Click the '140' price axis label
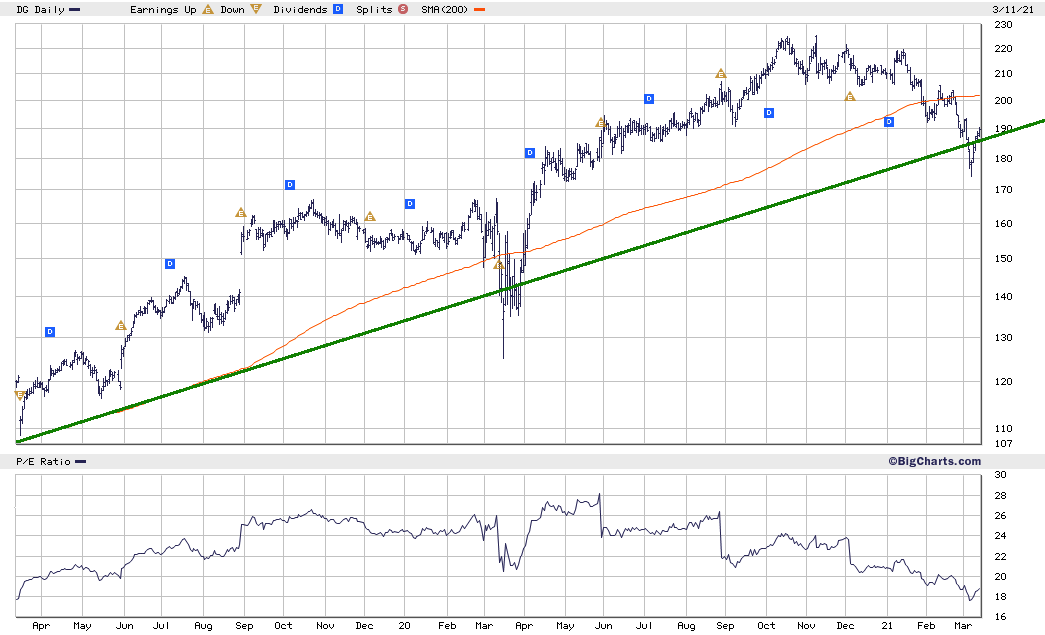The width and height of the screenshot is (1045, 635). point(1003,297)
